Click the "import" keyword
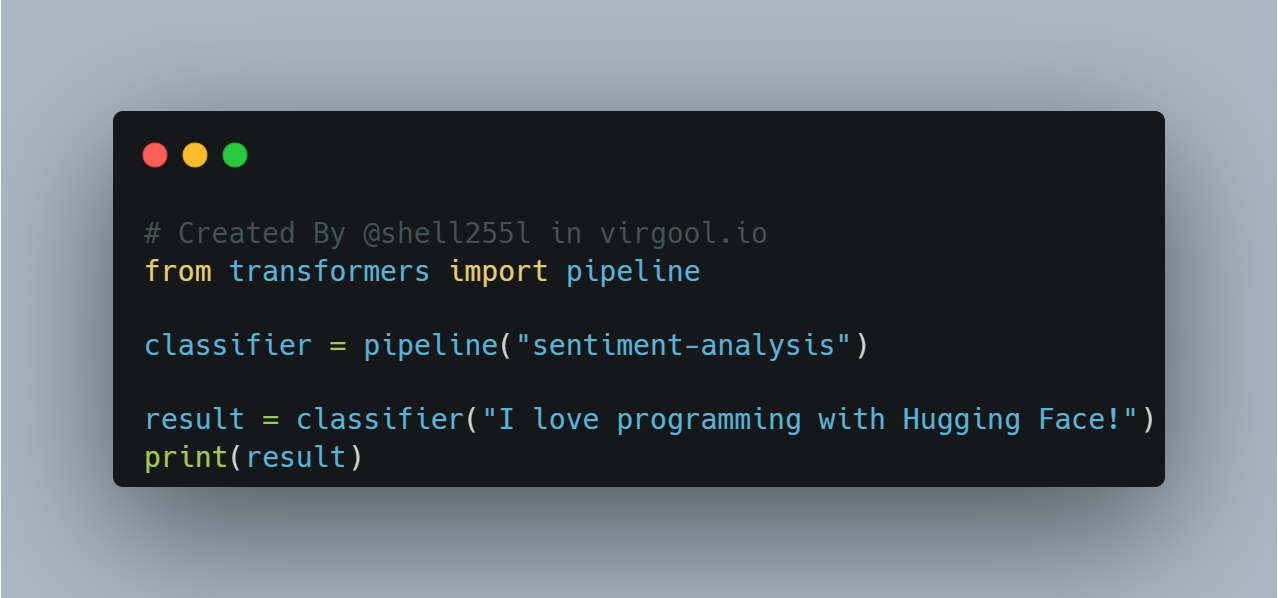This screenshot has height=598, width=1278. 498,271
